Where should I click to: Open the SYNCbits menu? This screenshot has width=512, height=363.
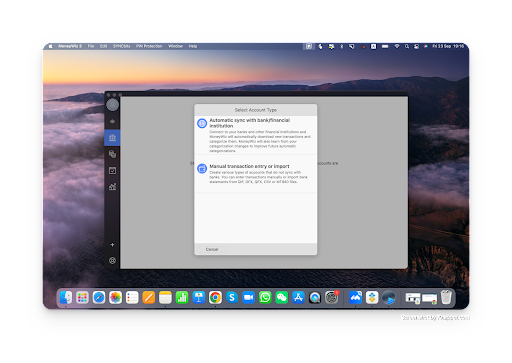coord(122,46)
